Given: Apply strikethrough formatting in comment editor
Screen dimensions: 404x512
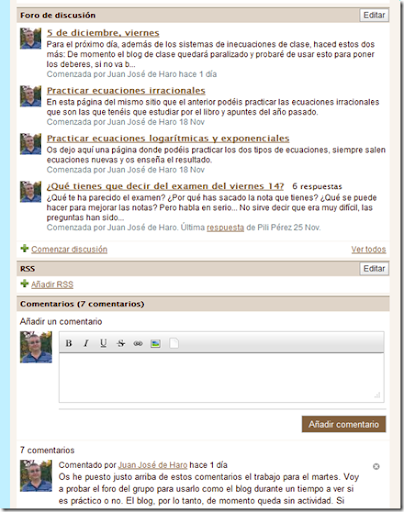Looking at the screenshot, I should tap(121, 343).
